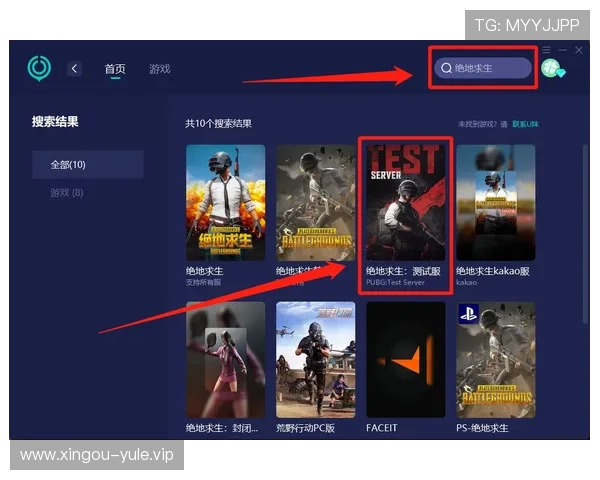Open the kakao server cover thumbnail

496,202
